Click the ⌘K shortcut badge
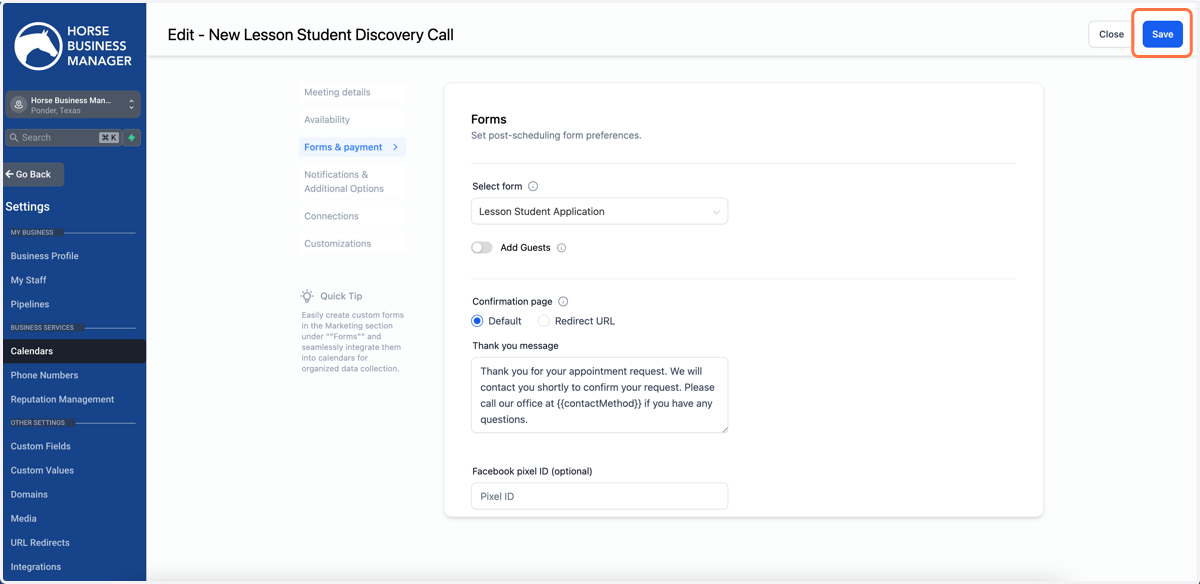This screenshot has width=1200, height=584. click(108, 138)
